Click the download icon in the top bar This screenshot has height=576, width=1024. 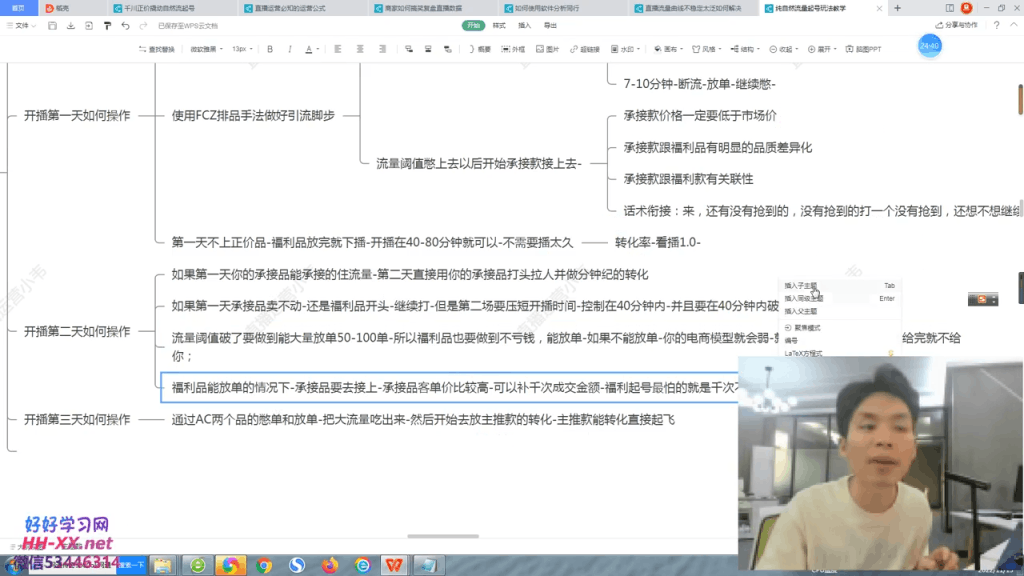(x=71, y=25)
